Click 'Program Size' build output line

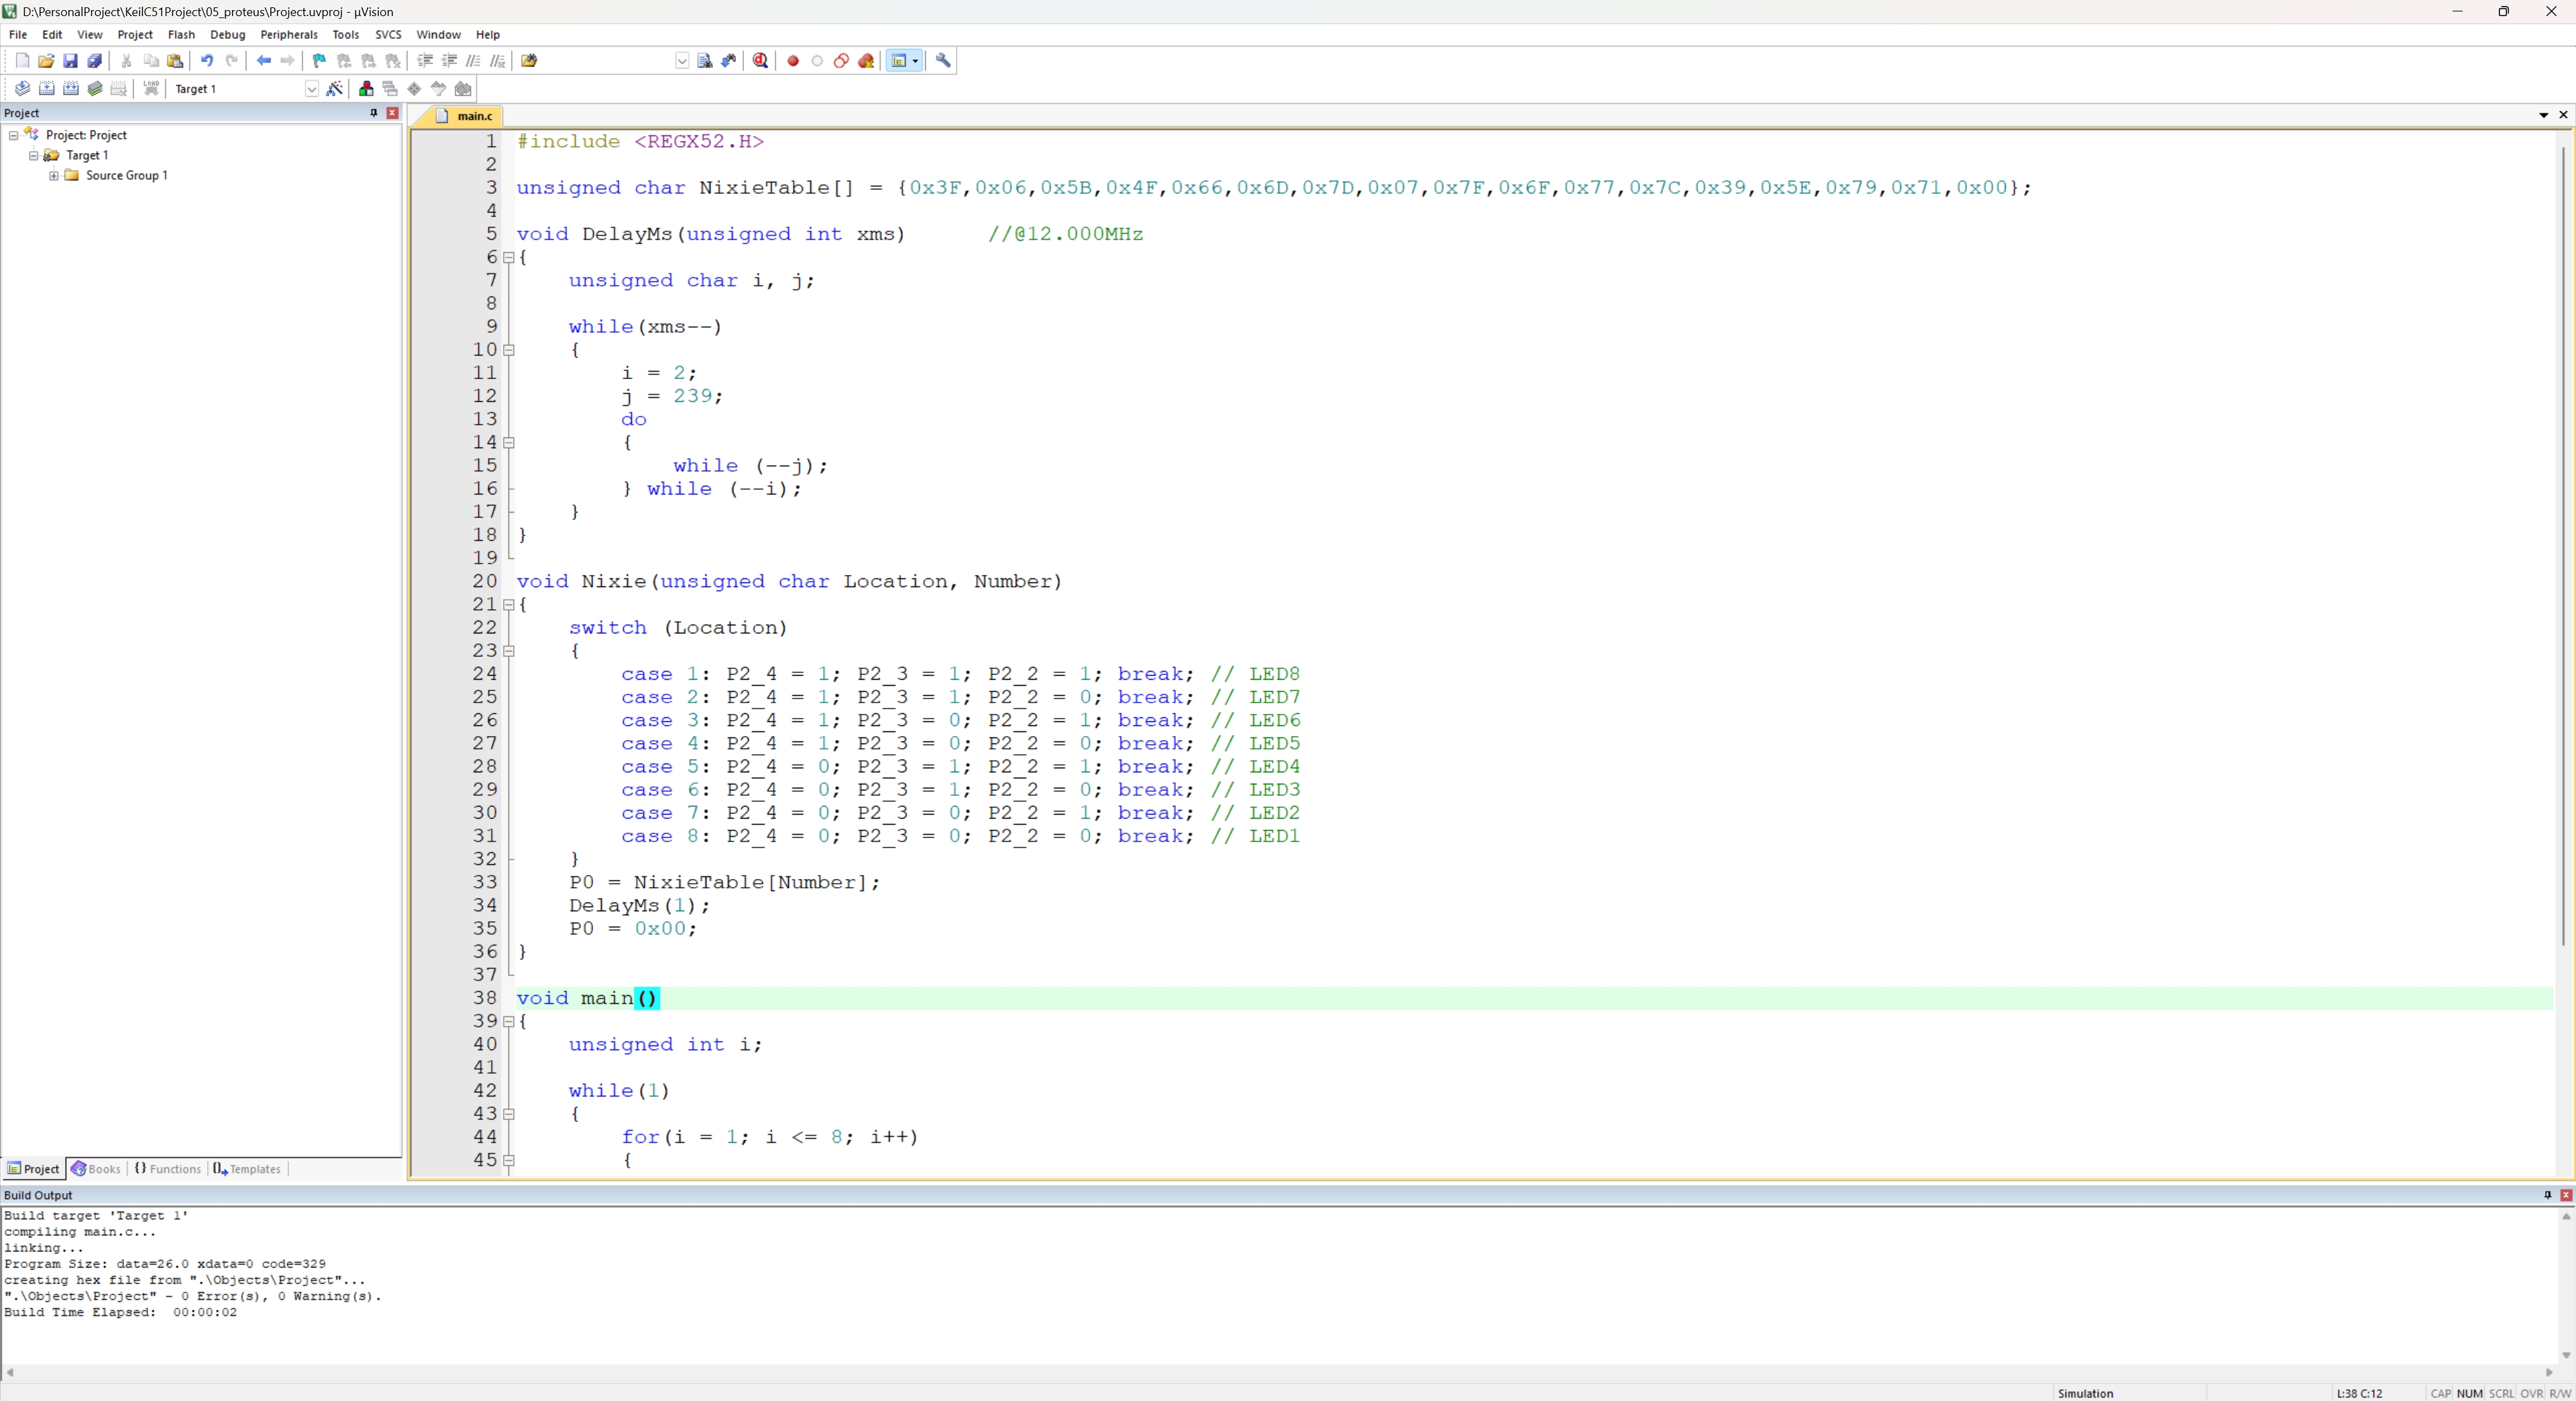click(165, 1264)
